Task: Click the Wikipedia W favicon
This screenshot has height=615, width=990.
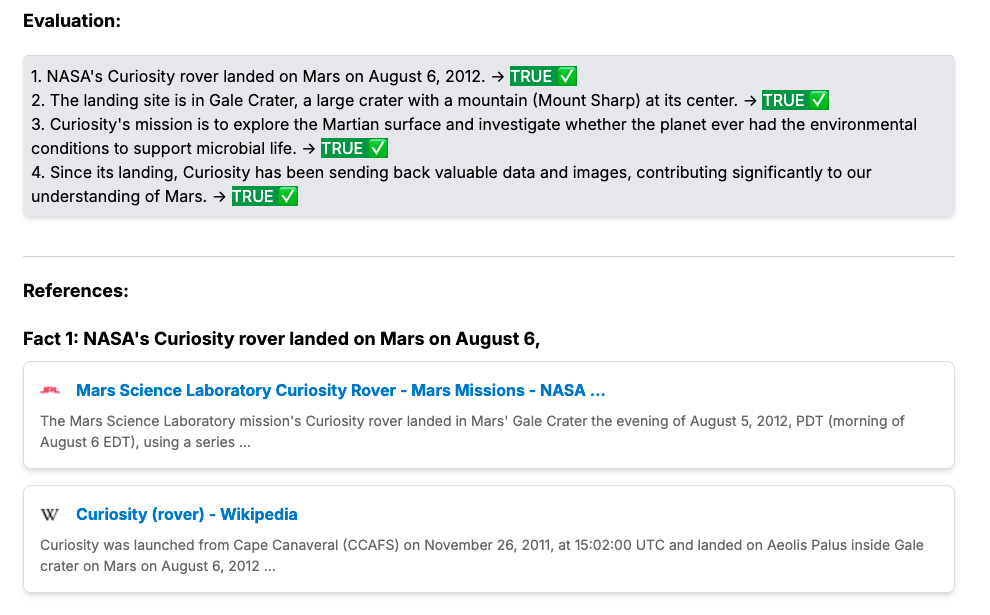Action: pos(50,515)
